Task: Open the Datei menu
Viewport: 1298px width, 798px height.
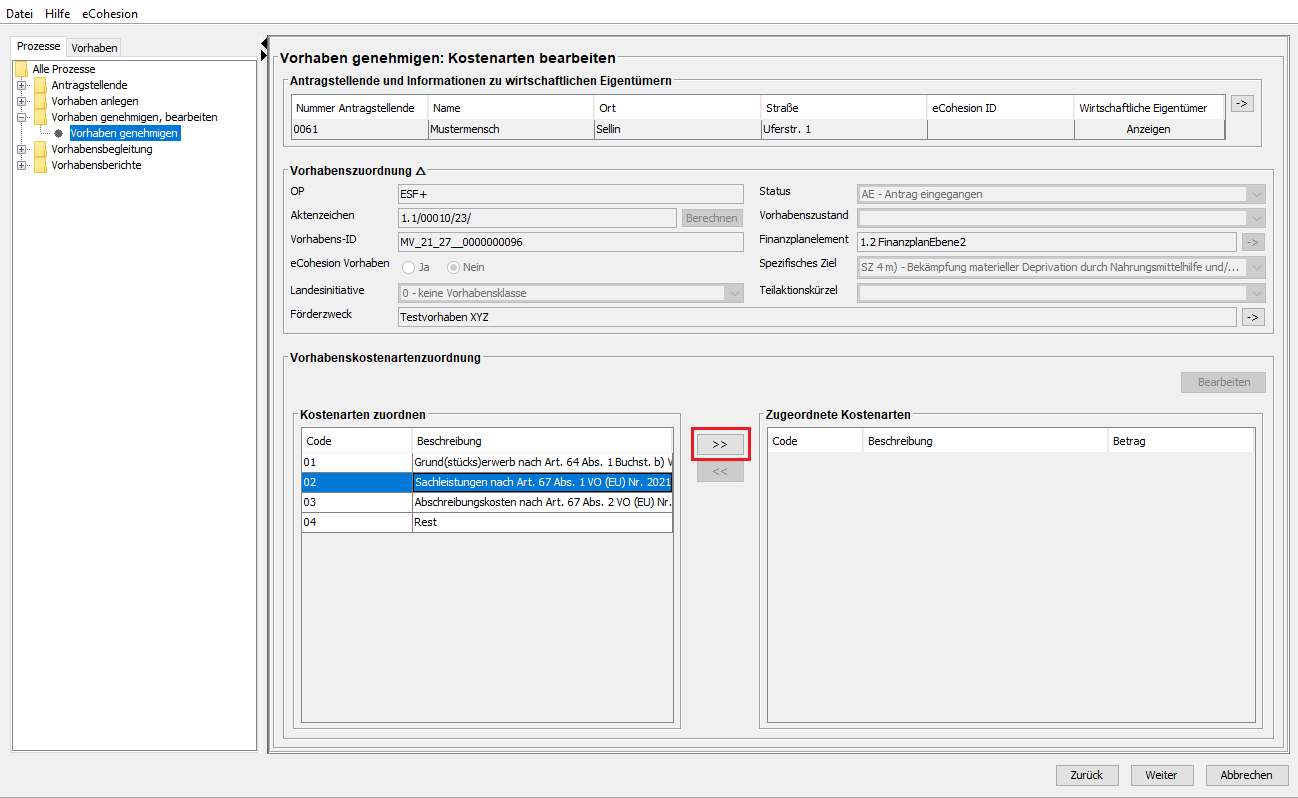Action: click(19, 14)
